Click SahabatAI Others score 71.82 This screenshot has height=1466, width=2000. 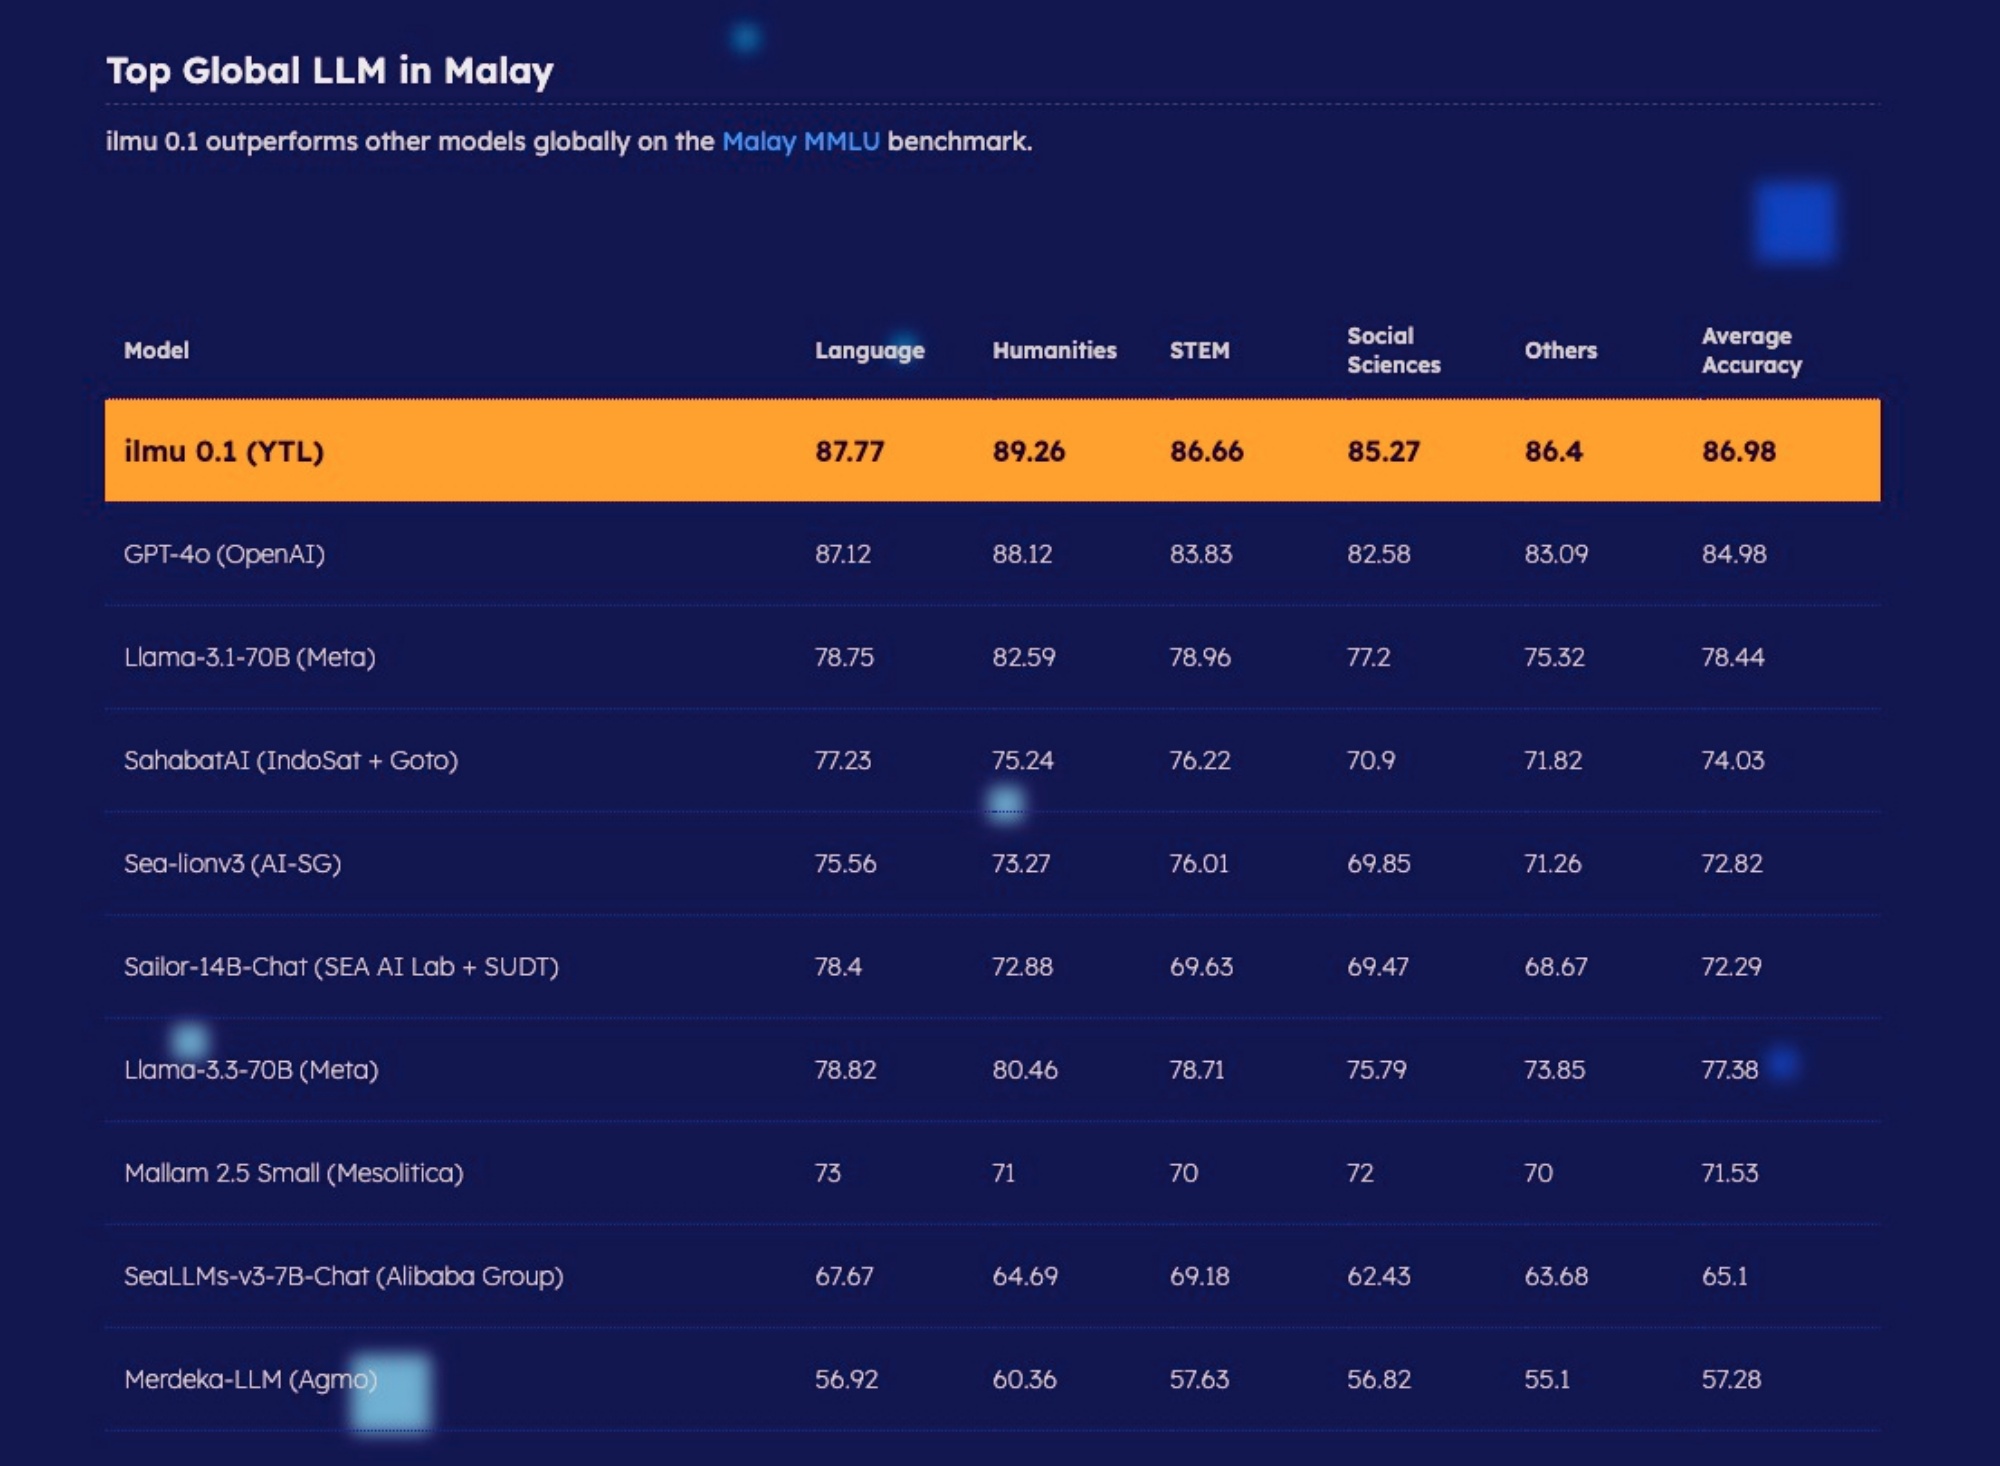1553,760
